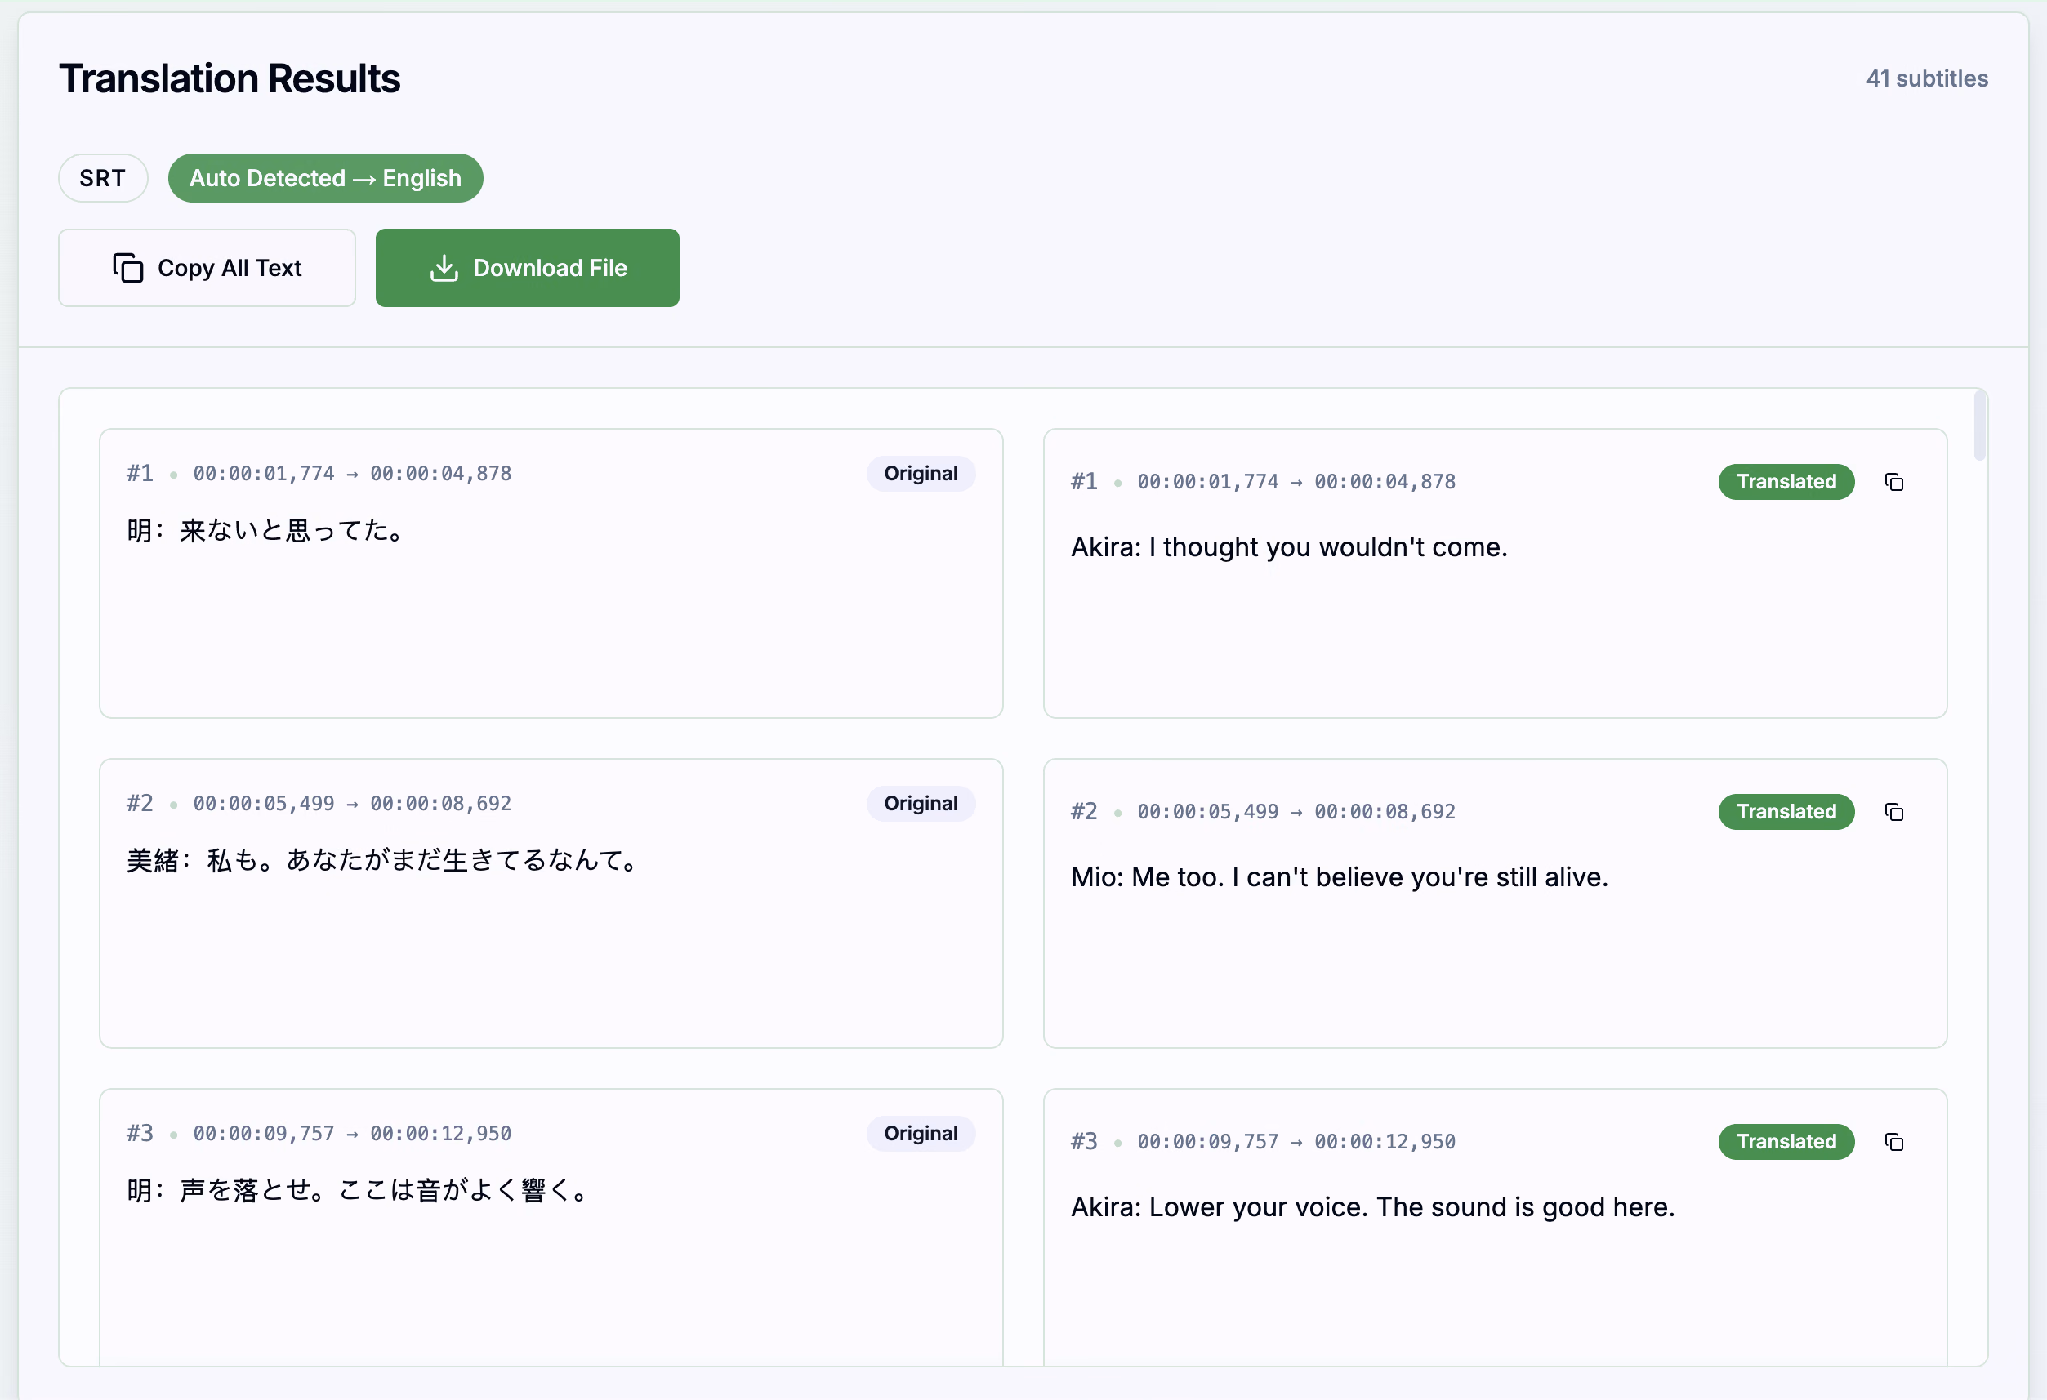Click timestamp of original subtitle #2
Image resolution: width=2047 pixels, height=1400 pixels.
click(x=352, y=804)
